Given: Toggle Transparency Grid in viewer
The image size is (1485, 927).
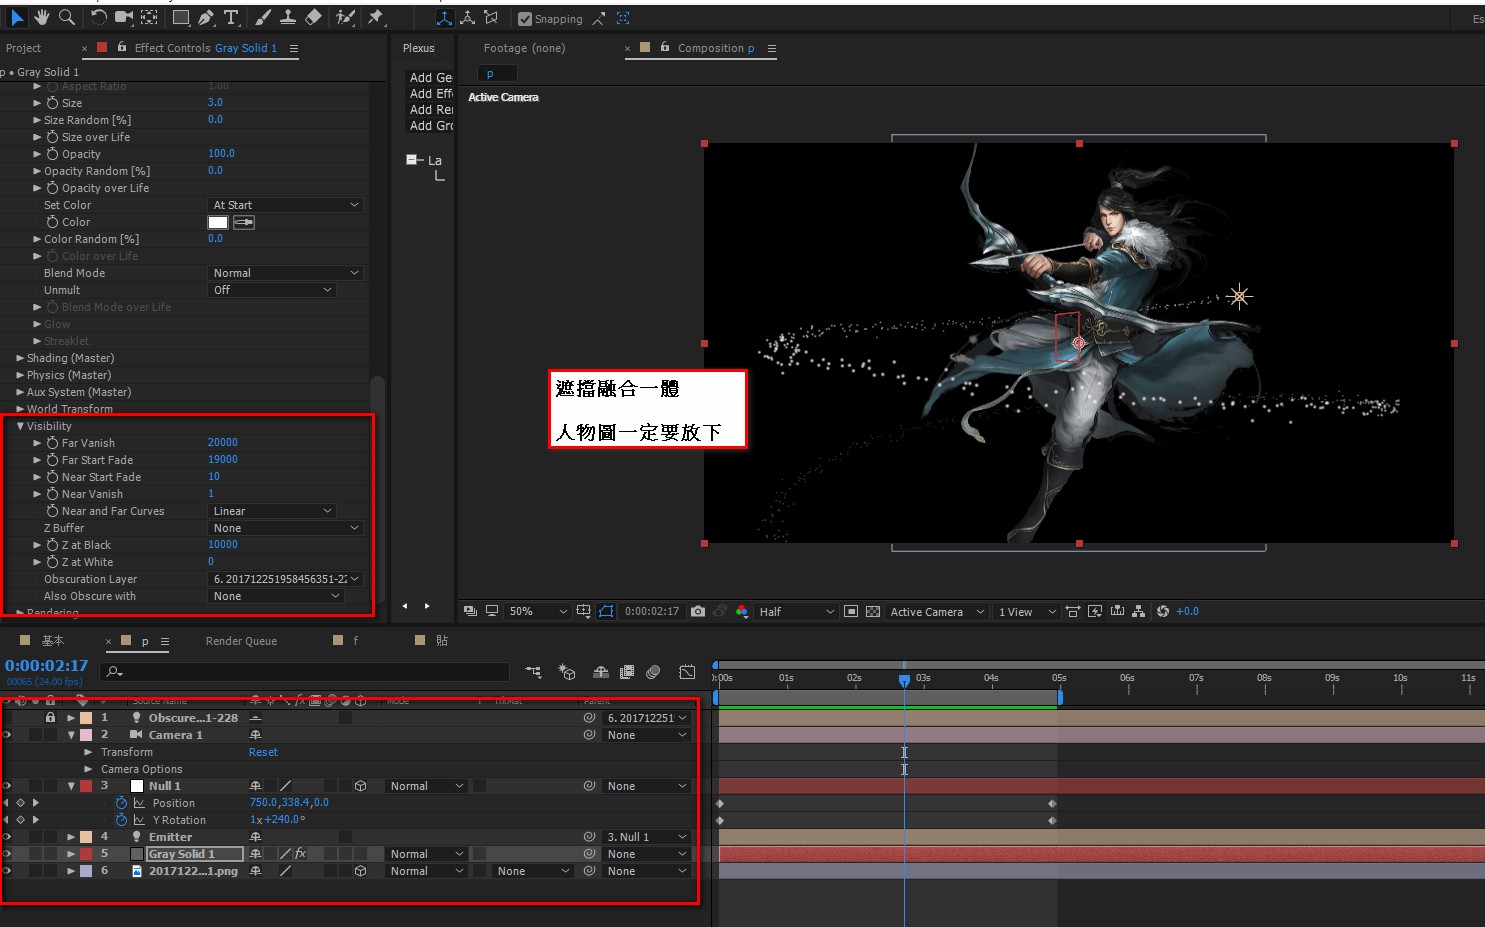Looking at the screenshot, I should (x=873, y=611).
